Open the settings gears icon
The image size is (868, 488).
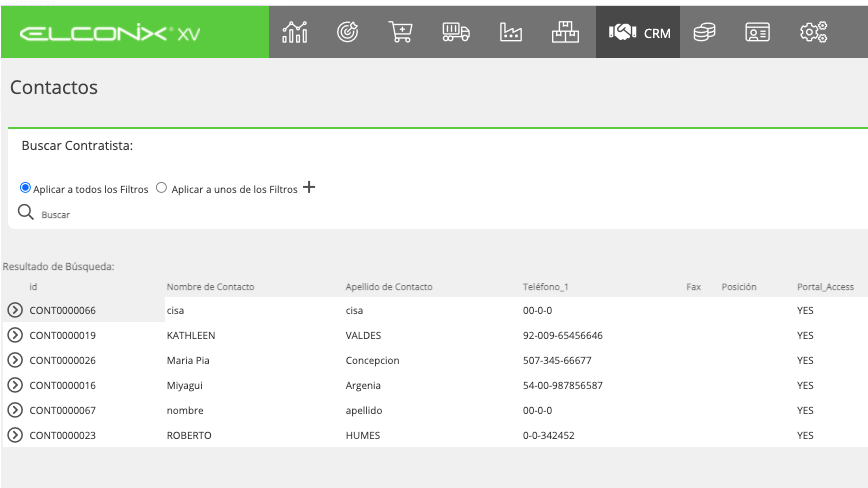(813, 32)
